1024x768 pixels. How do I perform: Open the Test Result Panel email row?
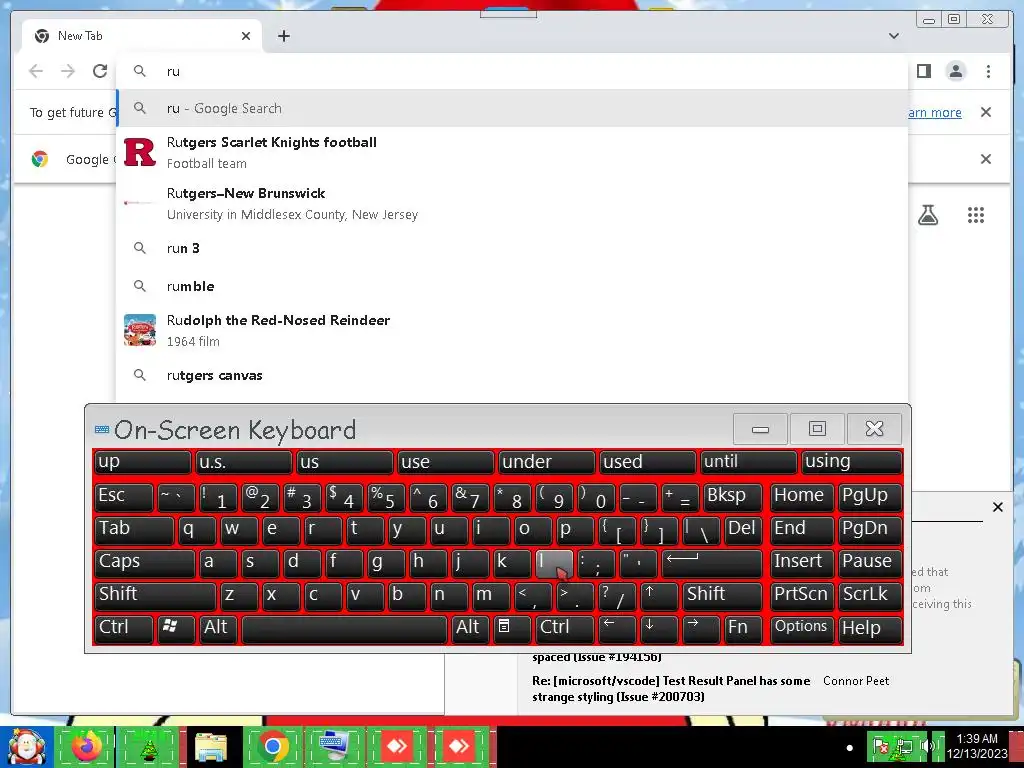(712, 688)
